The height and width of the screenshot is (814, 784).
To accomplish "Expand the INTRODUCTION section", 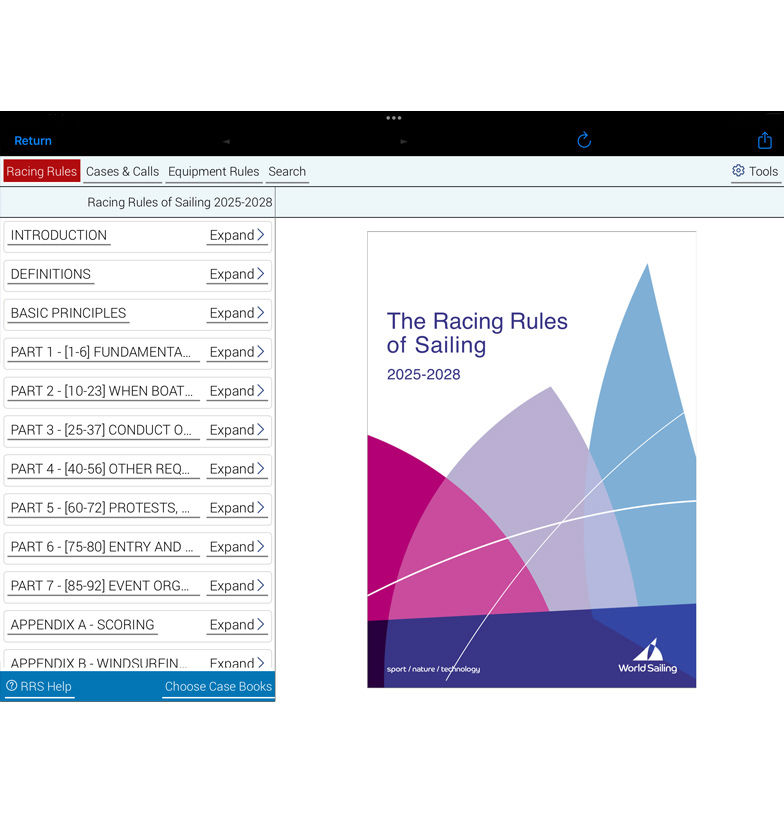I will tap(236, 236).
